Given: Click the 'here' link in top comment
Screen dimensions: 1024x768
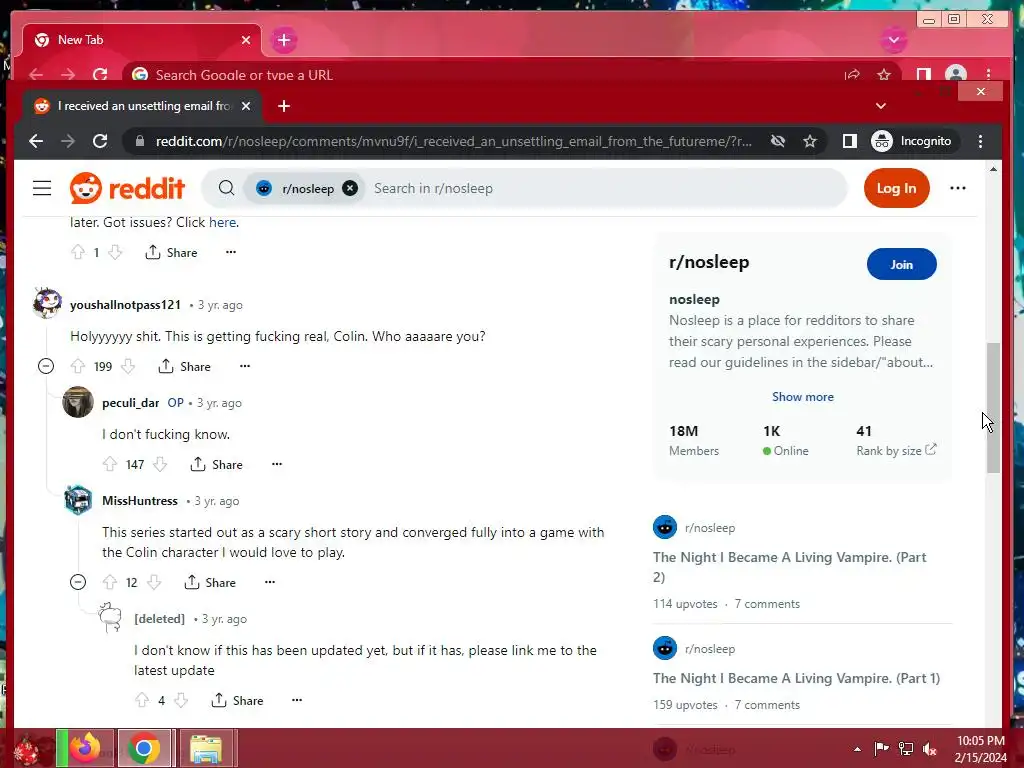Looking at the screenshot, I should click(222, 222).
